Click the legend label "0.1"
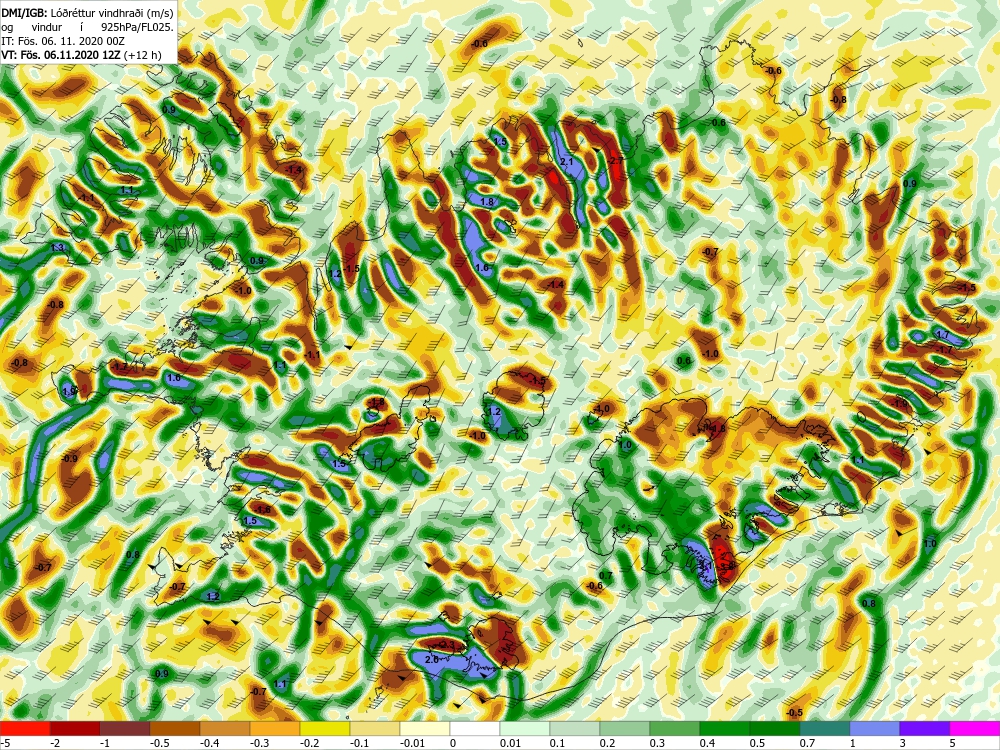Viewport: 1000px width, 750px height. pos(557,743)
